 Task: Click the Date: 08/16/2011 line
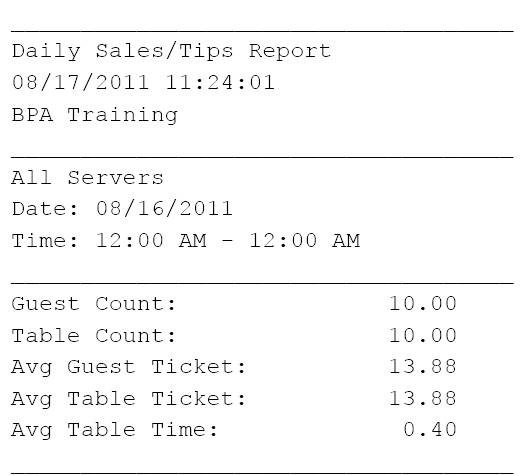(x=122, y=209)
